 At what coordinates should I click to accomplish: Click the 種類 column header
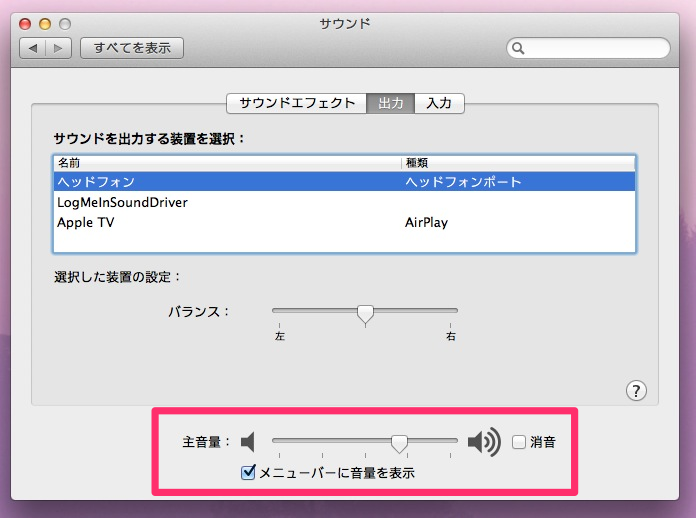(518, 163)
